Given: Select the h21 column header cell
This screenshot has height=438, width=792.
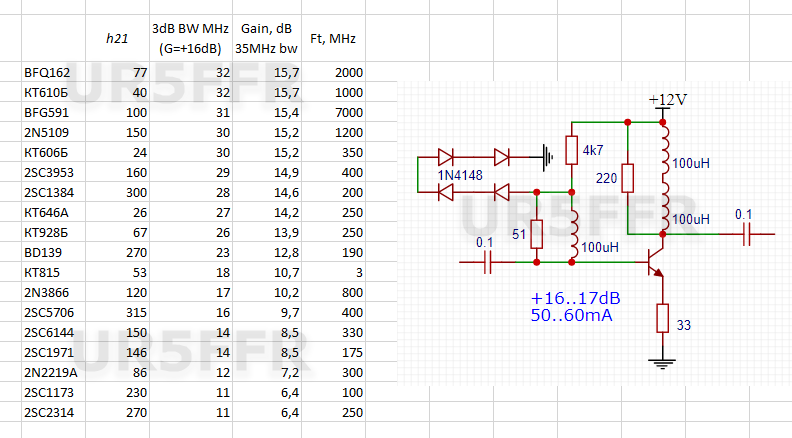Looking at the screenshot, I should (118, 38).
